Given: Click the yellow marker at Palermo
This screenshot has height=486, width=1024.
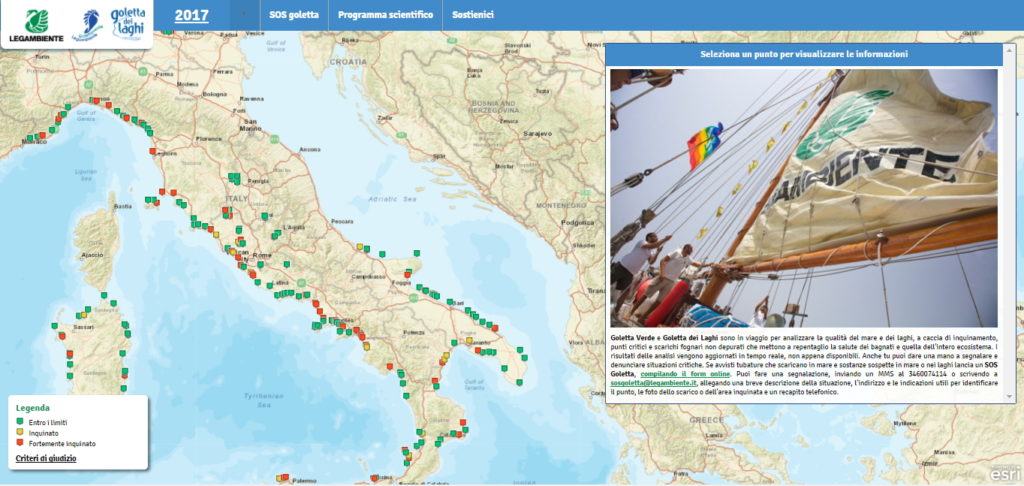Looking at the screenshot, I should click(280, 478).
